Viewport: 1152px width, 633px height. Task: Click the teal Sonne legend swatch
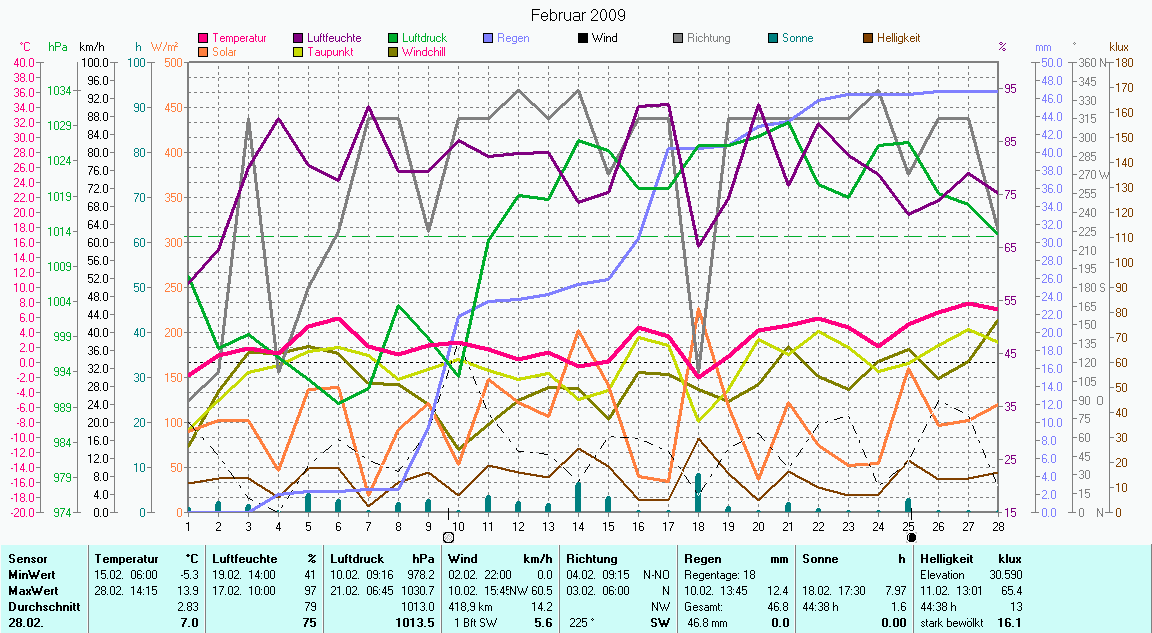click(x=773, y=38)
